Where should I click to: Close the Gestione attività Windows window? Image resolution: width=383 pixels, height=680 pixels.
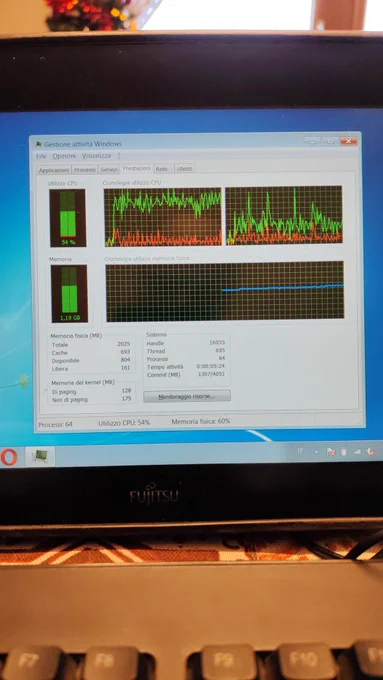click(348, 141)
